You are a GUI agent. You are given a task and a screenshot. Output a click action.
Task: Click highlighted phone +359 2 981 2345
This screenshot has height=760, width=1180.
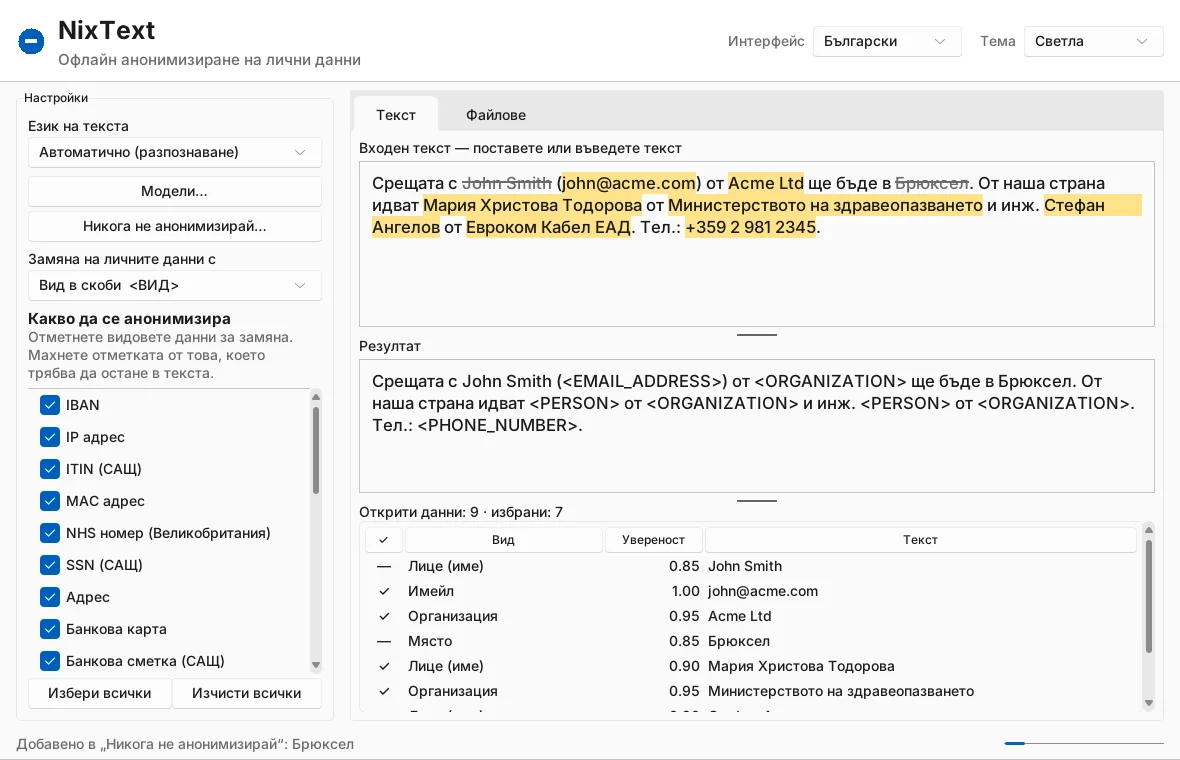click(x=750, y=226)
